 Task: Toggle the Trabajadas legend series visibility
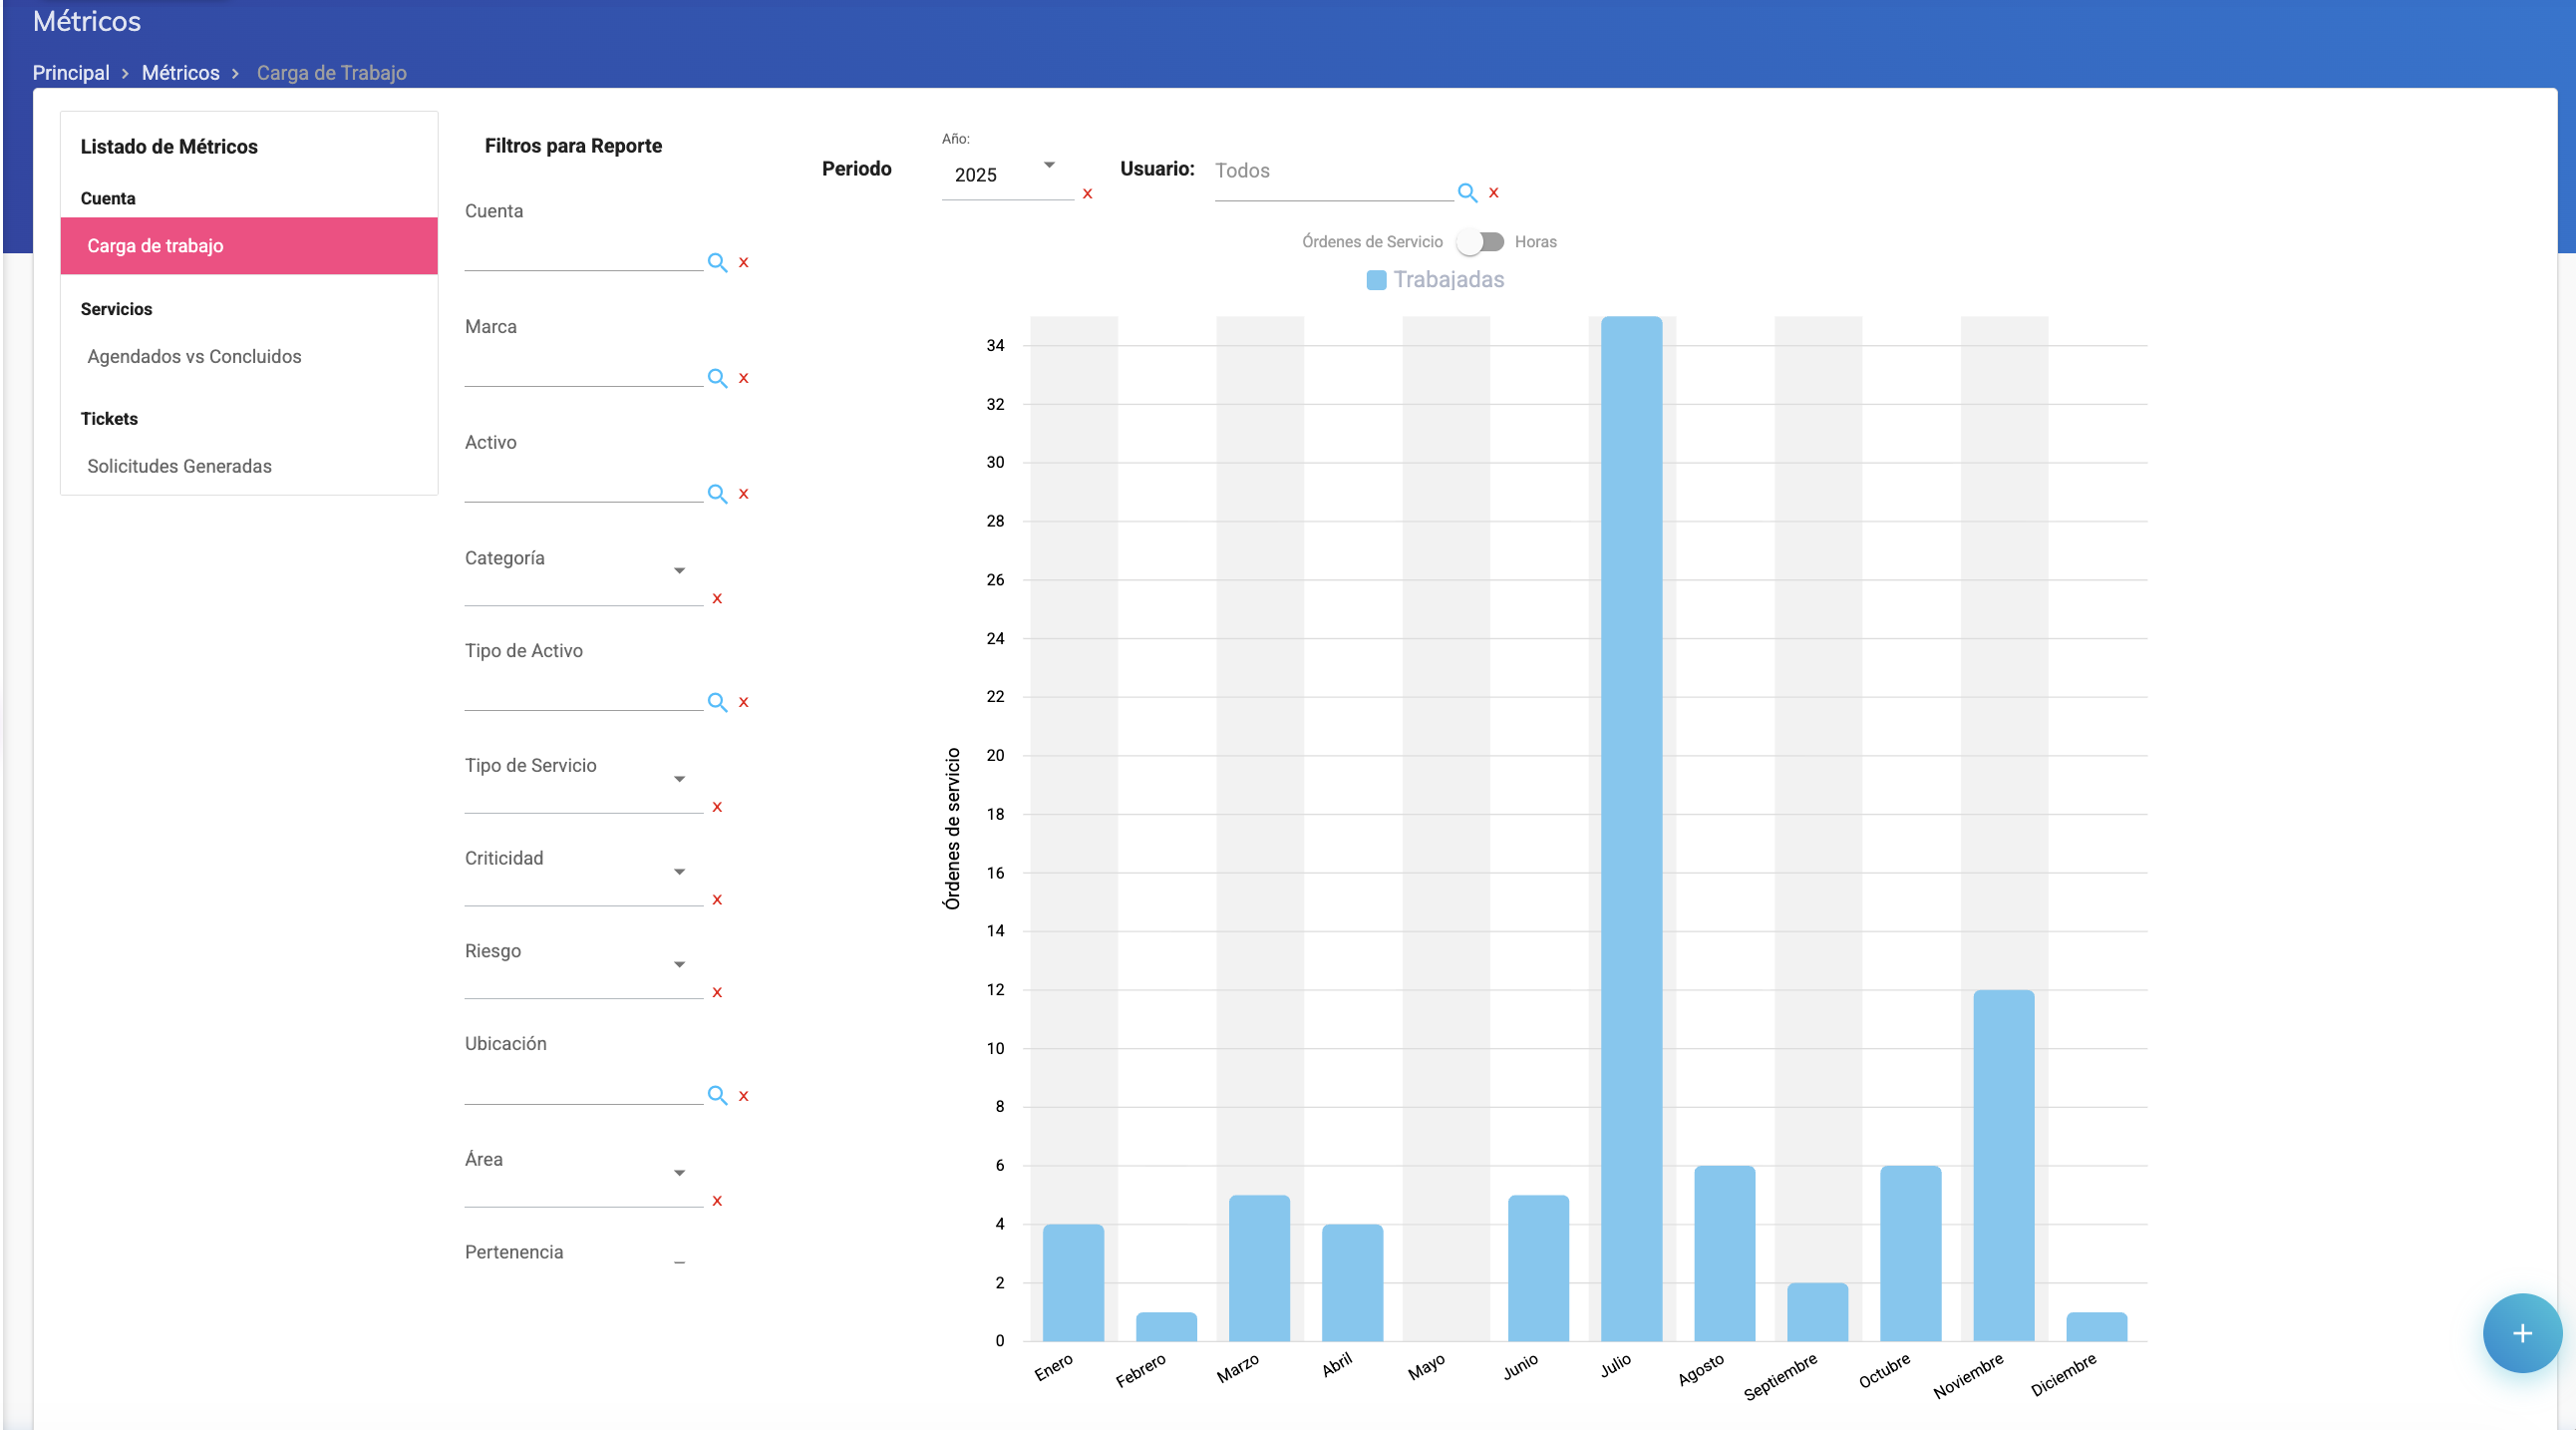coord(1435,280)
